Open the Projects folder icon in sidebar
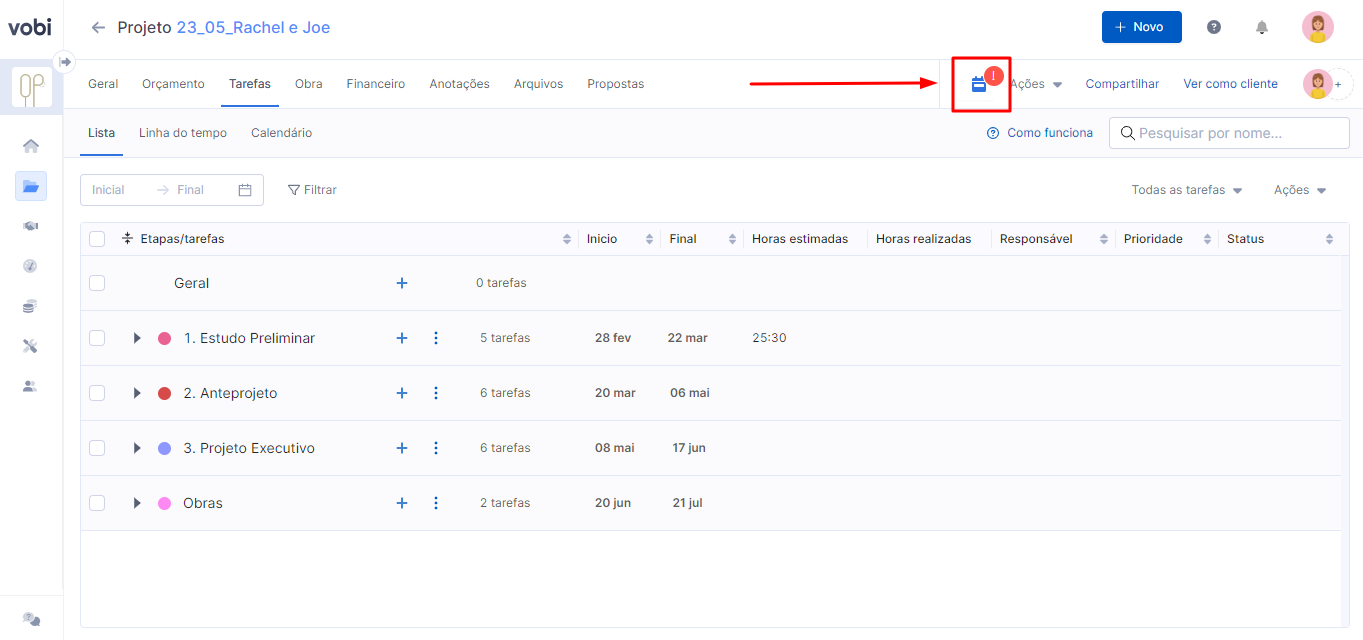Viewport: 1363px width, 640px height. [x=31, y=186]
